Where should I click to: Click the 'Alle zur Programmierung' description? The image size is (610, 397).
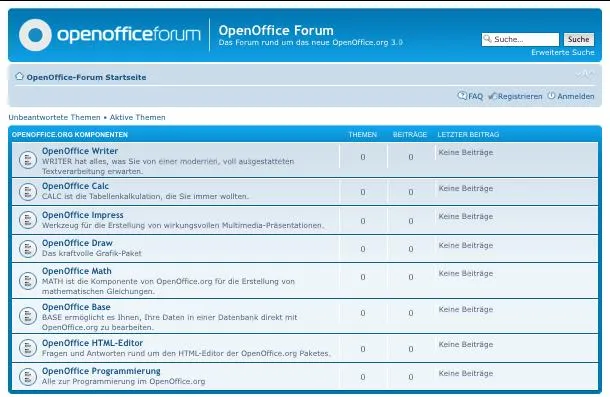[123, 381]
